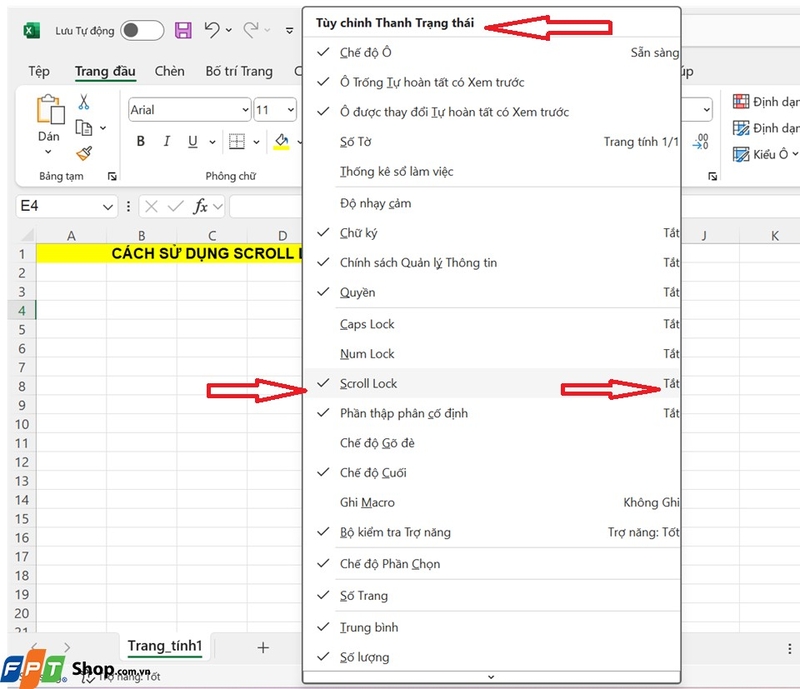
Task: Click the formula bar cancel X icon
Action: pos(151,206)
